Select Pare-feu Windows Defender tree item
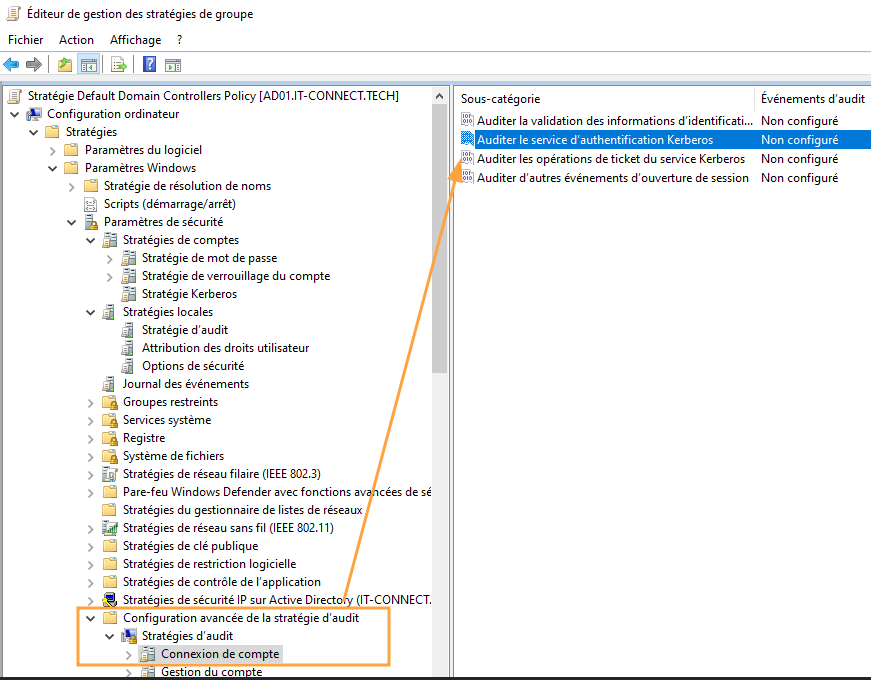 (277, 492)
